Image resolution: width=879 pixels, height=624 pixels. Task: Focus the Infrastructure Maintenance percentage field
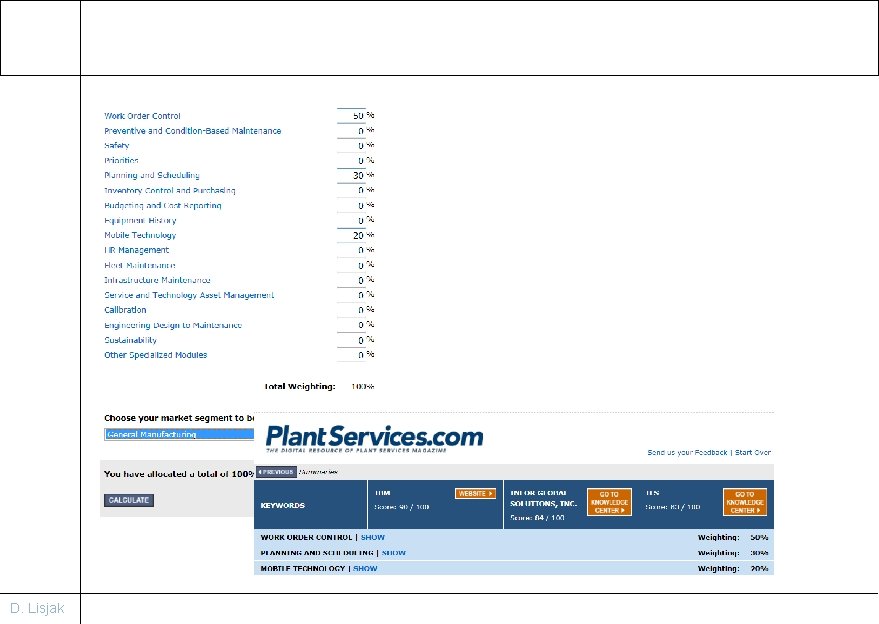tap(351, 280)
